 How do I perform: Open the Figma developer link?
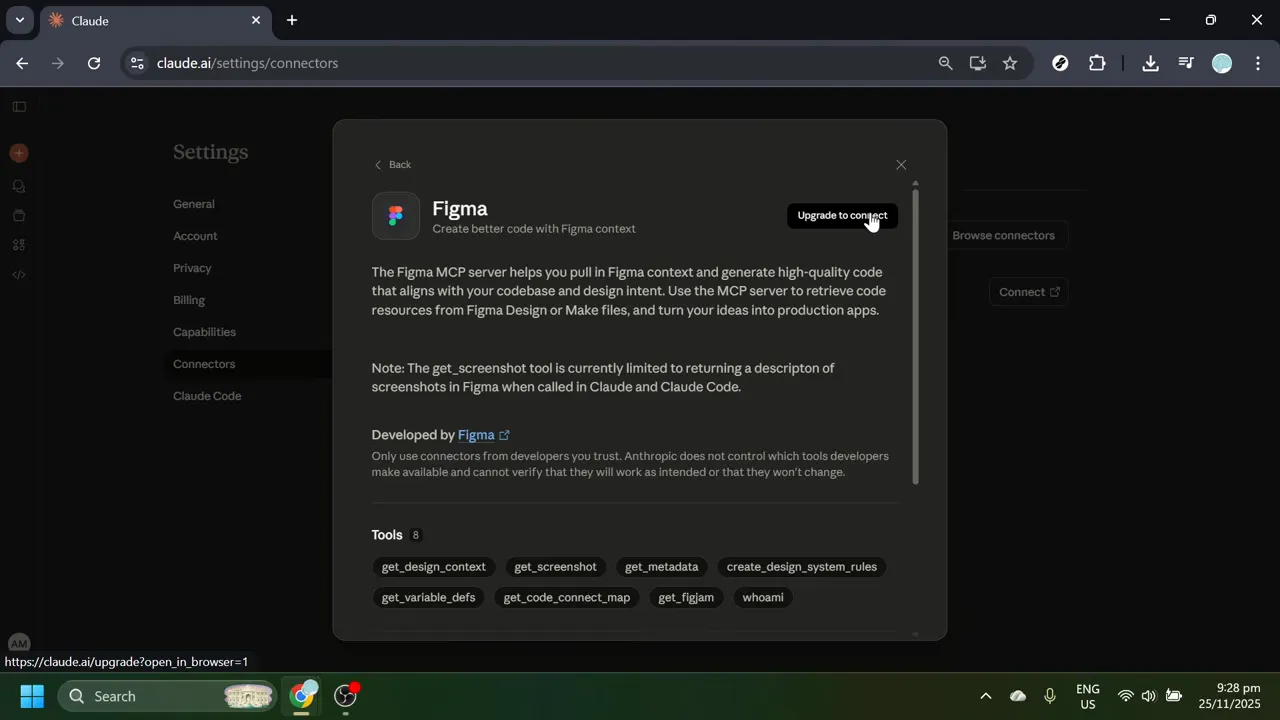(484, 435)
